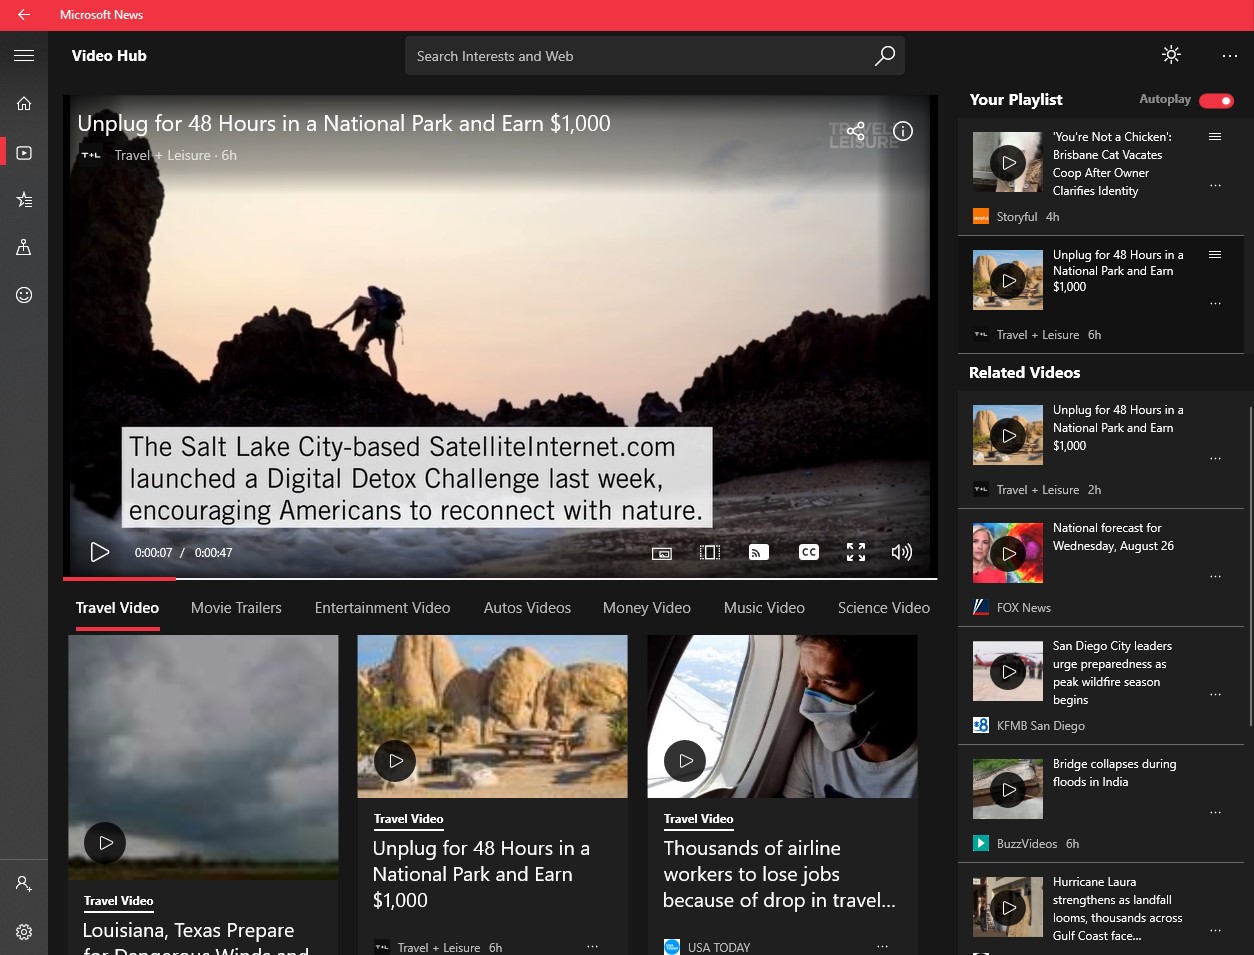The width and height of the screenshot is (1254, 955).
Task: Open Travel Video label on airline card
Action: (698, 819)
